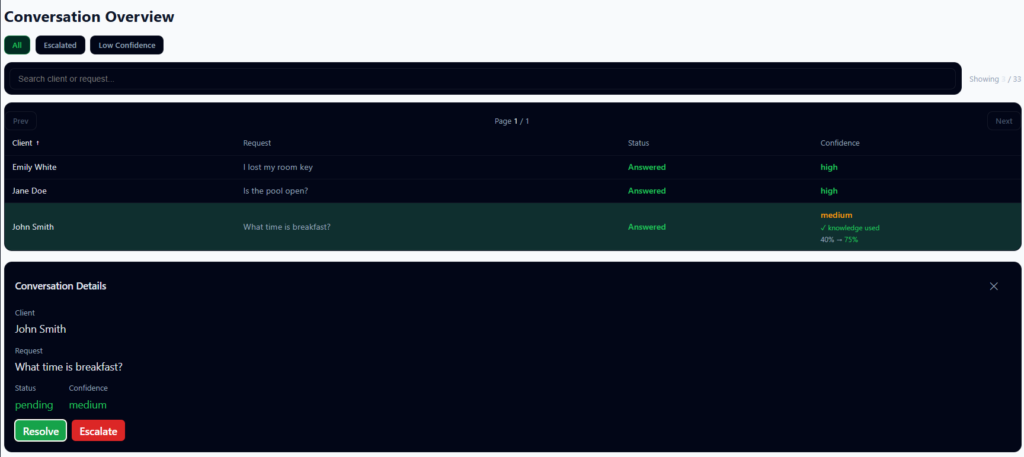Show Low Confidence conversations
1024x457 pixels.
coord(126,45)
